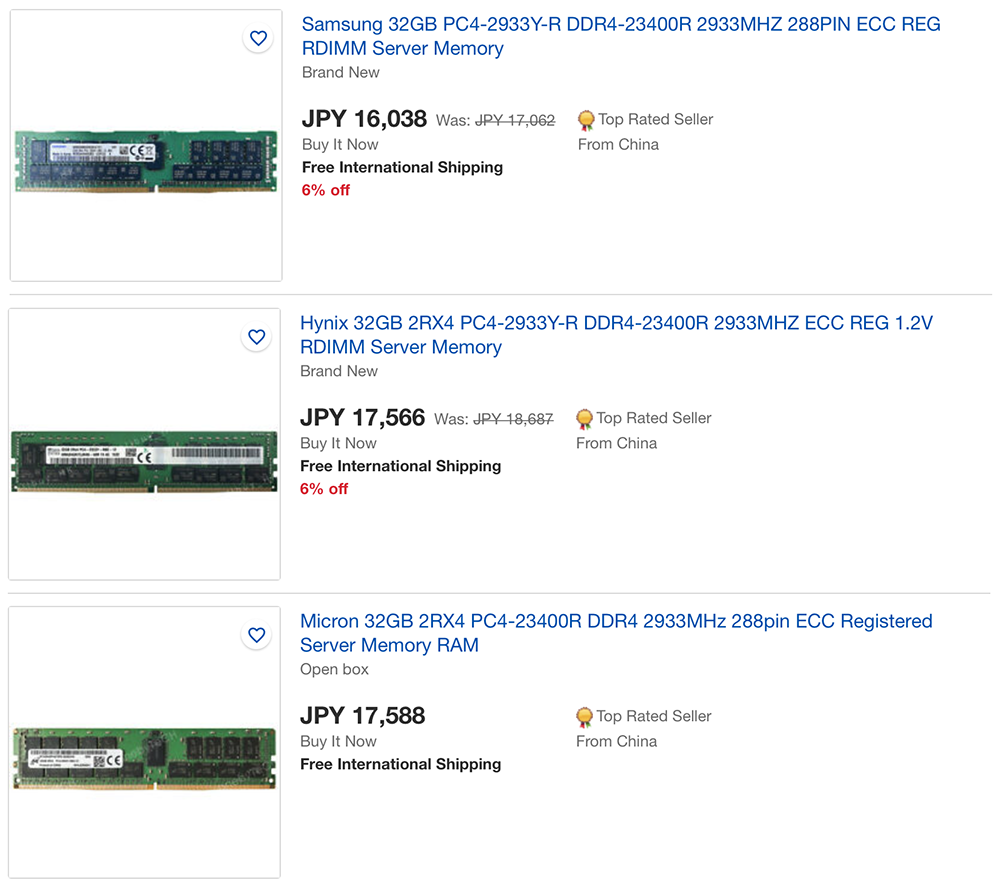Image resolution: width=1000 pixels, height=886 pixels.
Task: Open Micron 32GB 2RX4 listing title
Action: click(615, 633)
